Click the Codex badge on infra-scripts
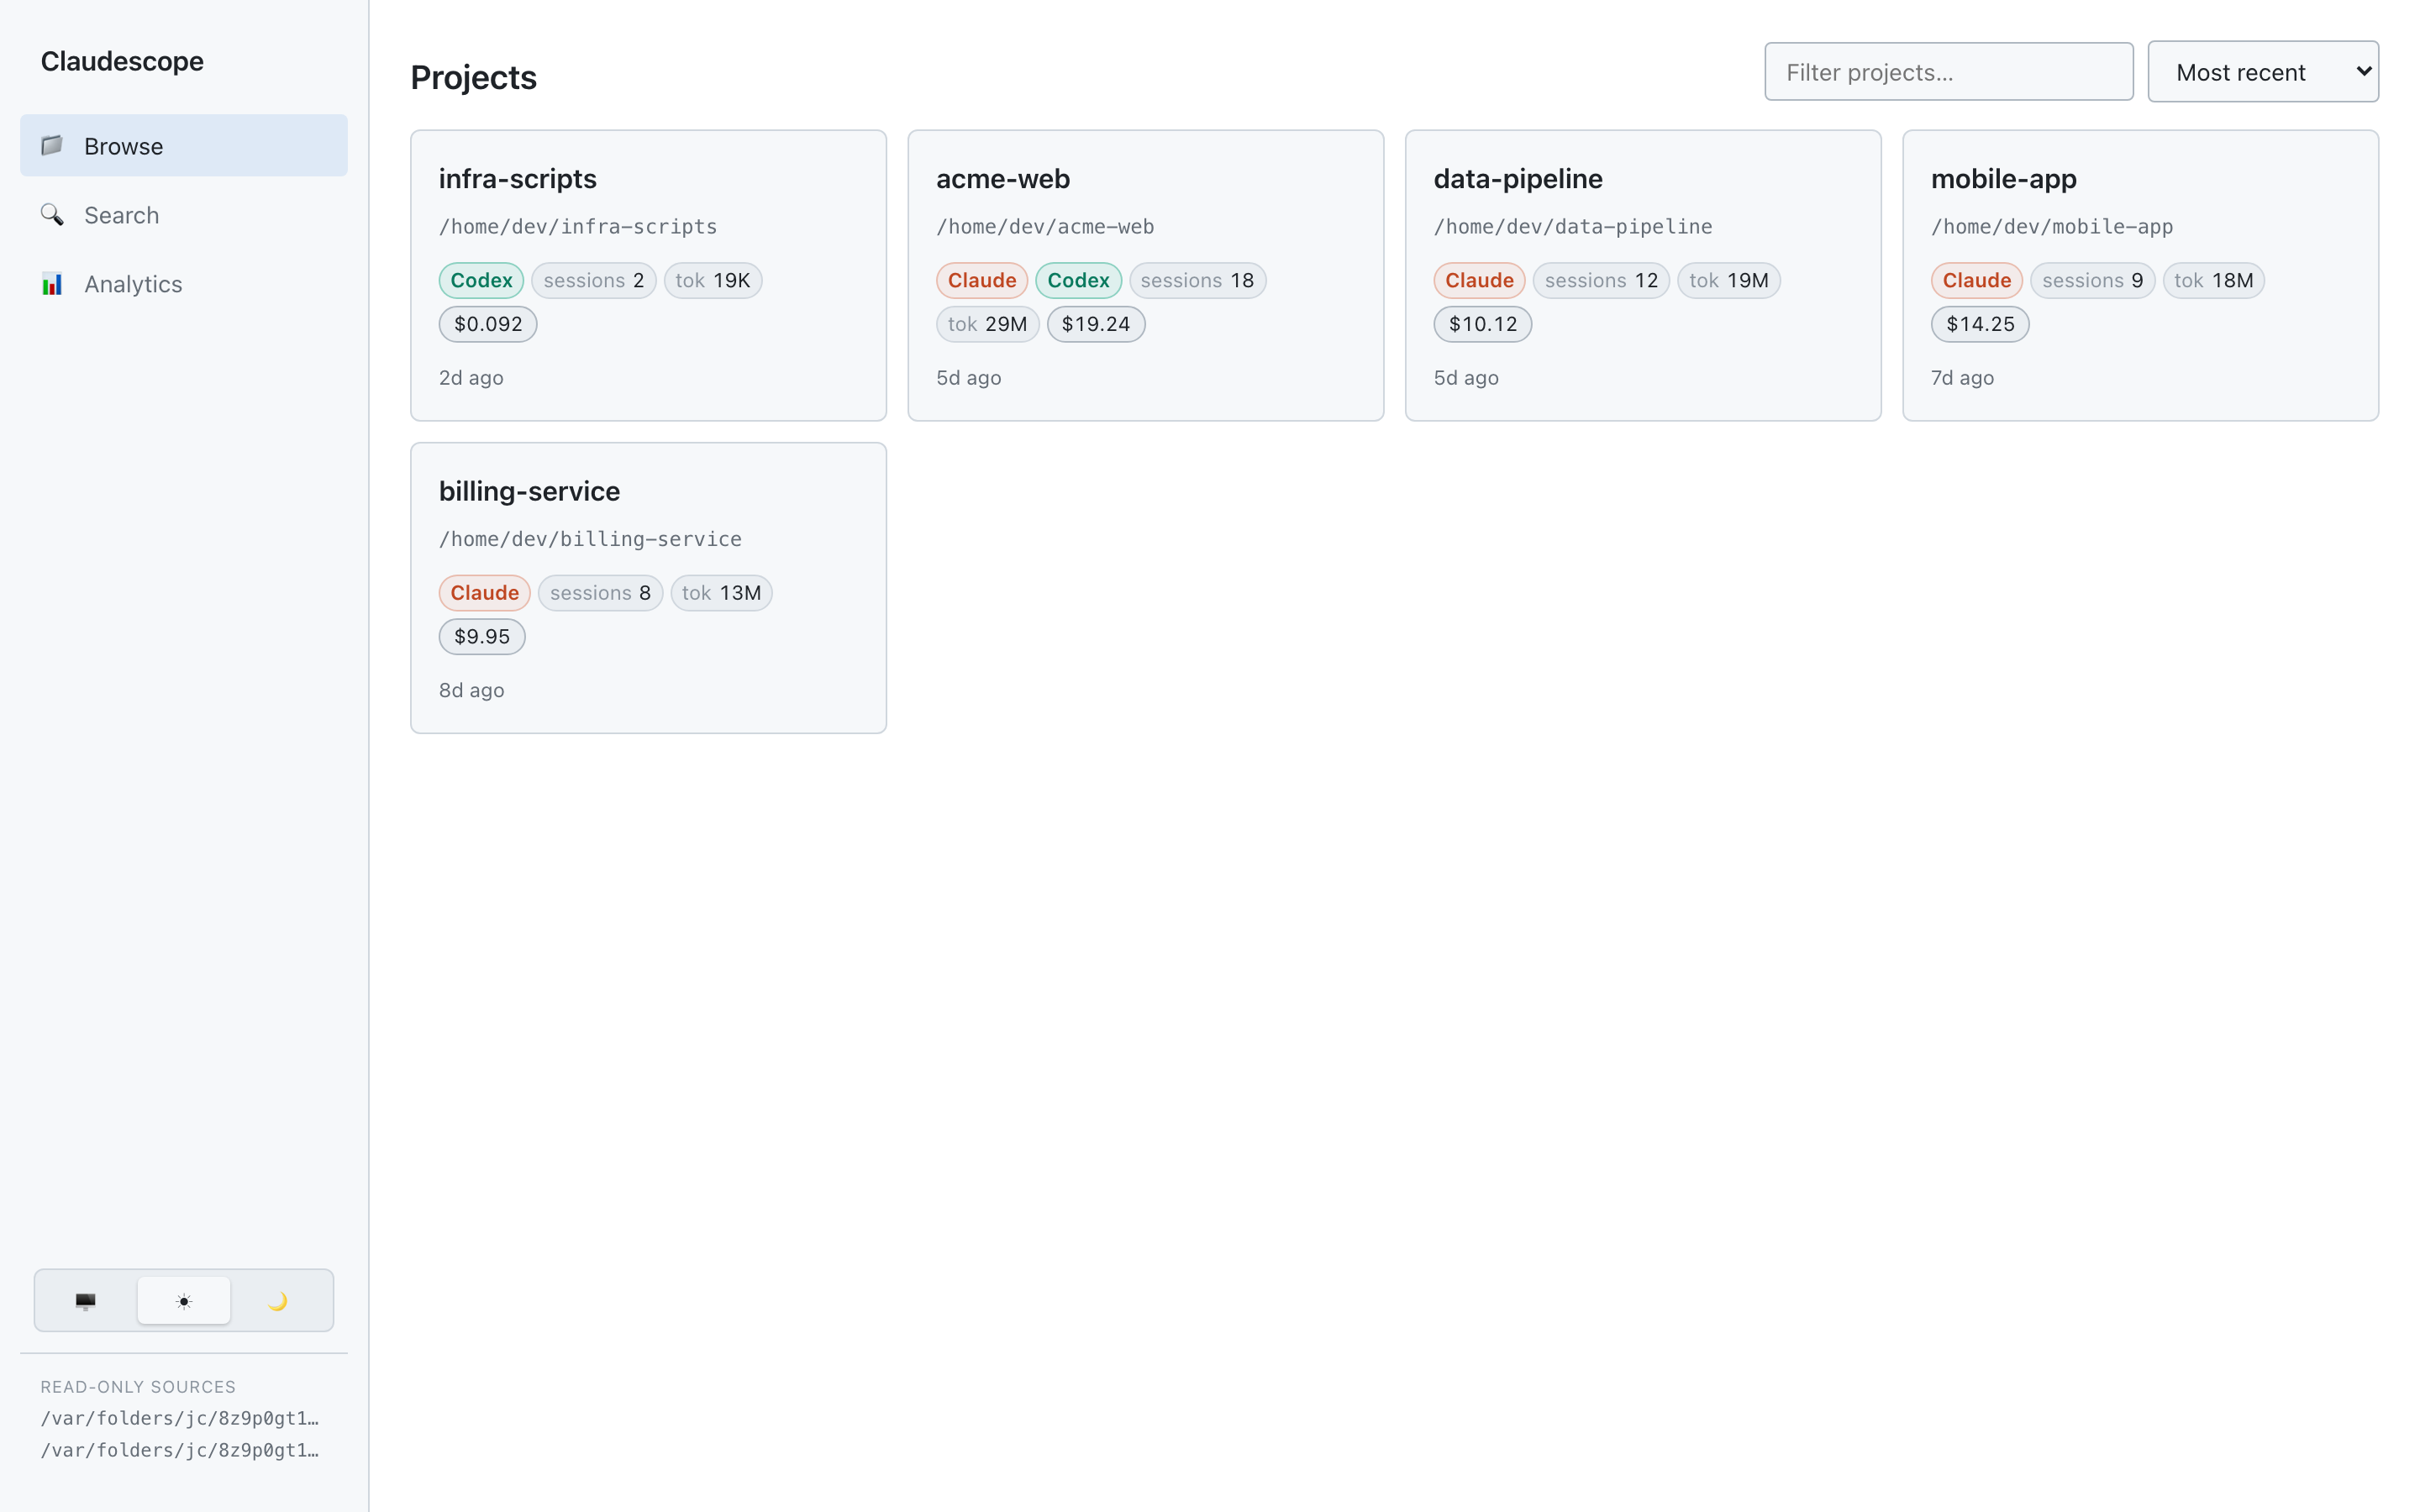Image resolution: width=2420 pixels, height=1512 pixels. point(481,281)
